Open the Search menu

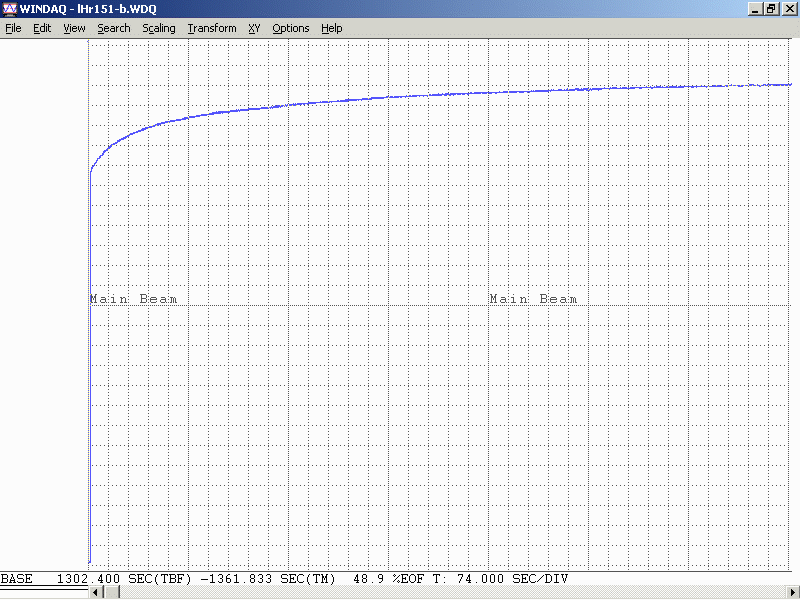(114, 28)
